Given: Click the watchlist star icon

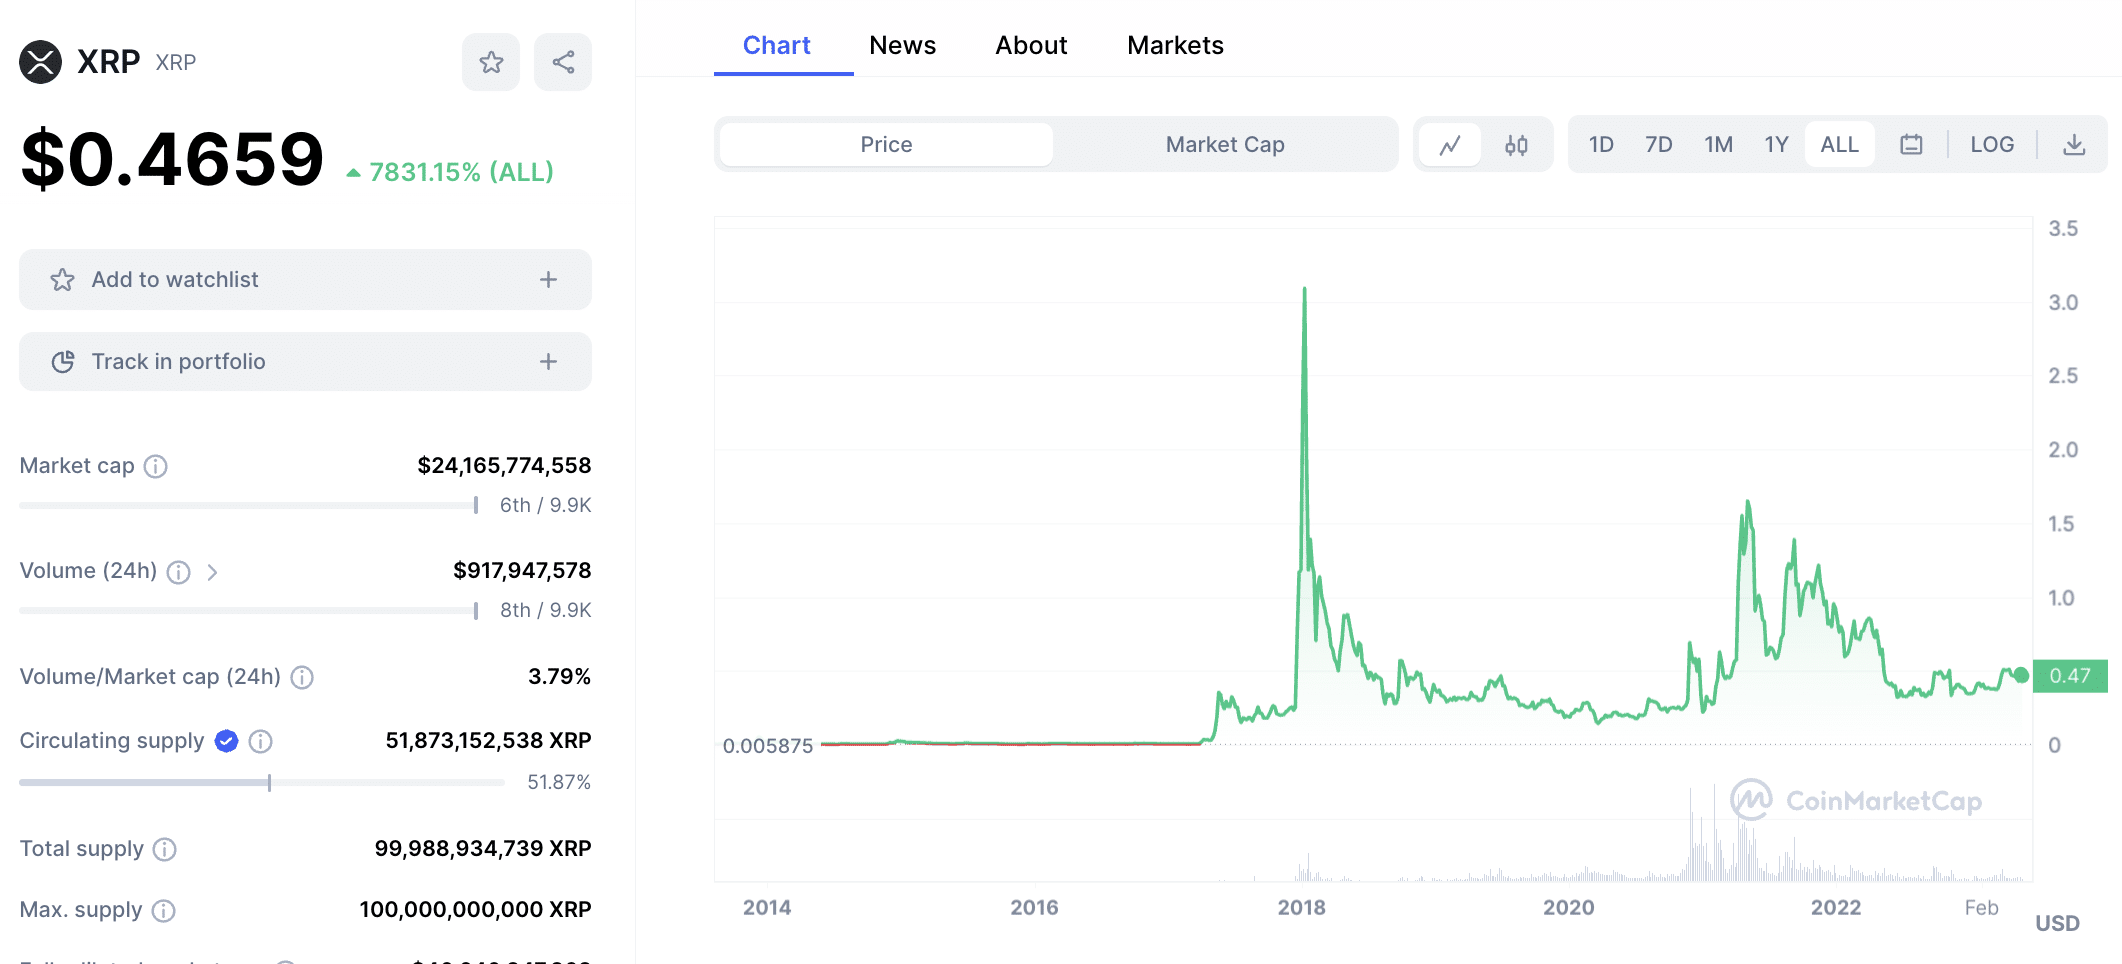Looking at the screenshot, I should (63, 280).
